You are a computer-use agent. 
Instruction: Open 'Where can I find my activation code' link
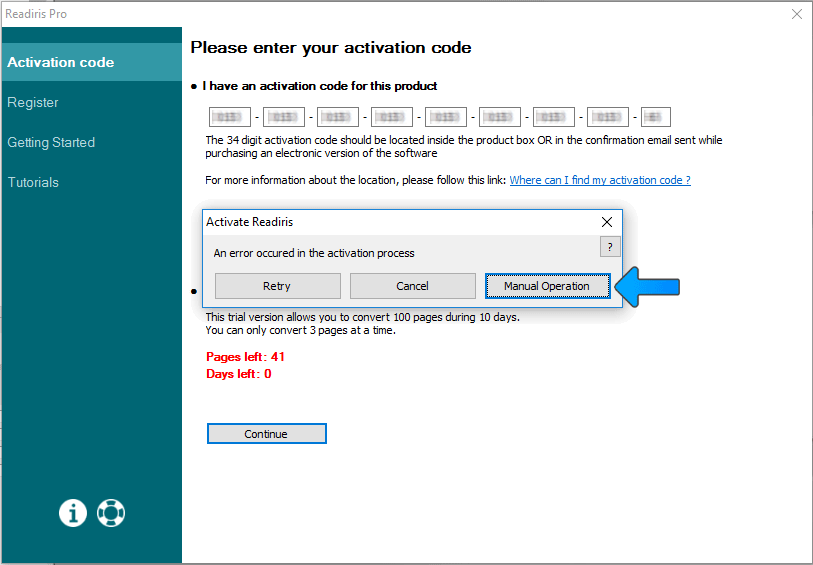coord(599,180)
